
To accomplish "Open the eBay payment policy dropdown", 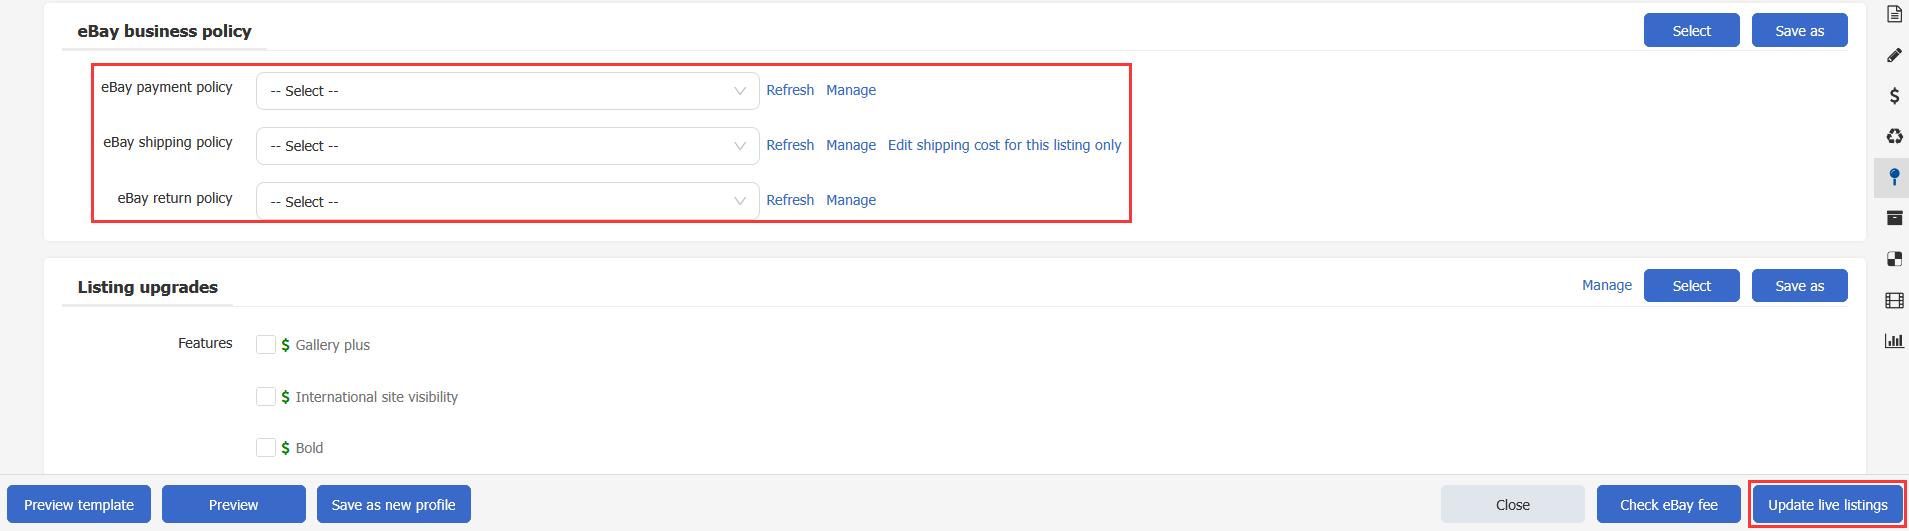I will [x=507, y=91].
